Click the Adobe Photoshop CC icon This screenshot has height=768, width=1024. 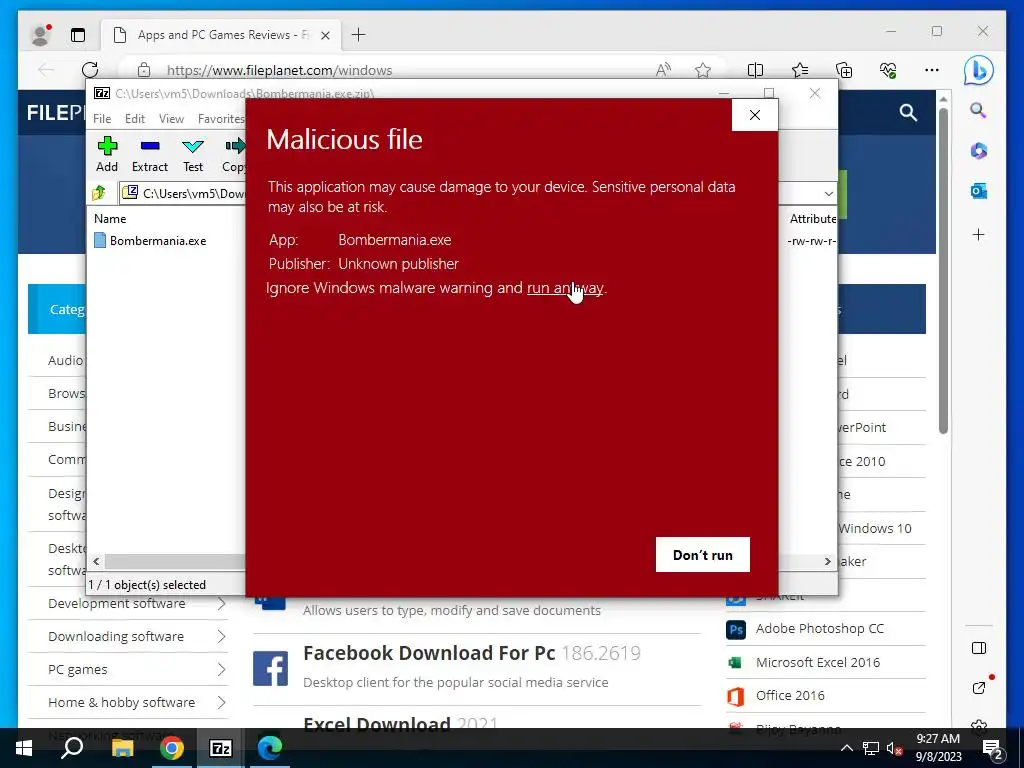tap(736, 630)
